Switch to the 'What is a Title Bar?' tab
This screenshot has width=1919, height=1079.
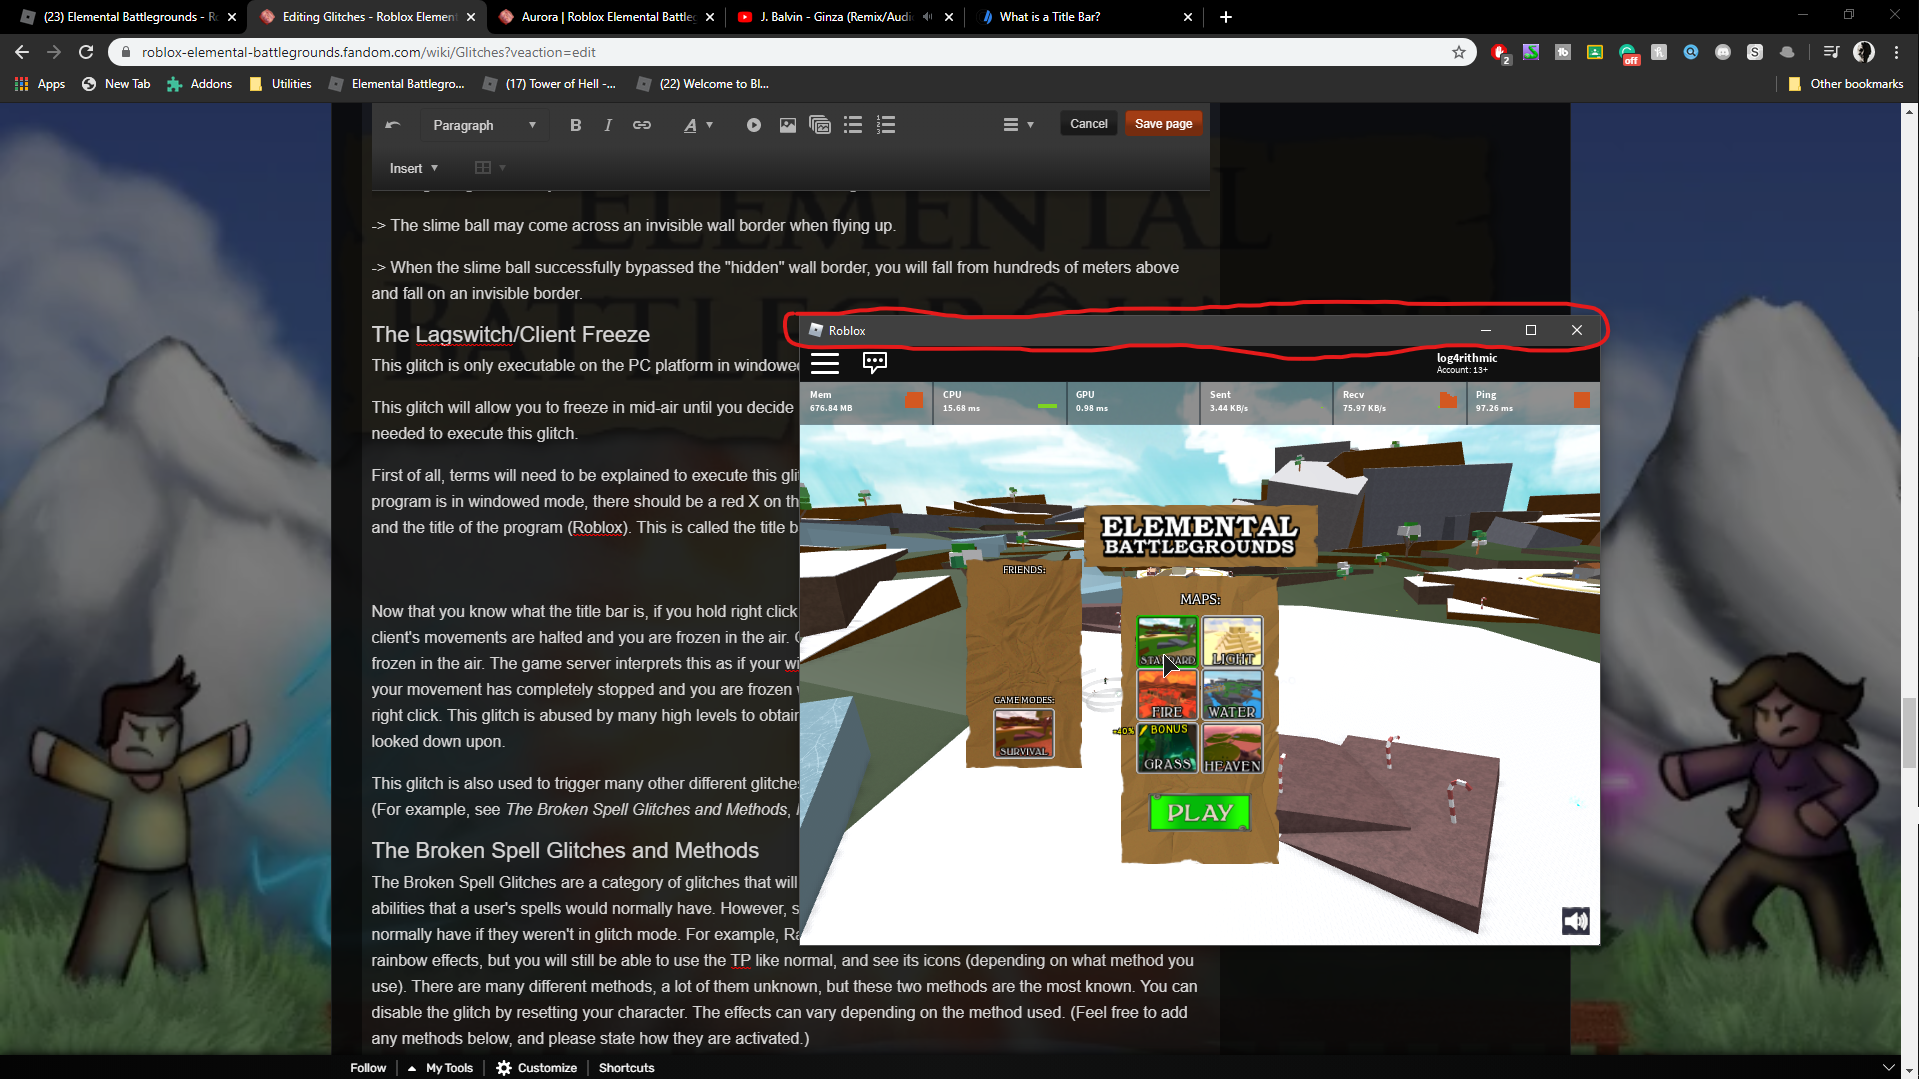(1085, 17)
